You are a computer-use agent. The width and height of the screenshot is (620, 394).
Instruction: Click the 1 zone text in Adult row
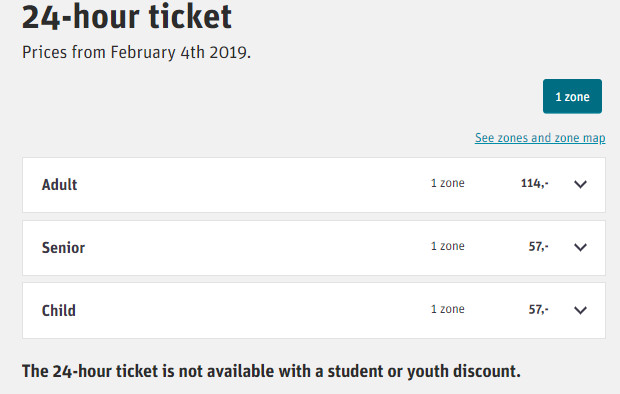pyautogui.click(x=448, y=183)
